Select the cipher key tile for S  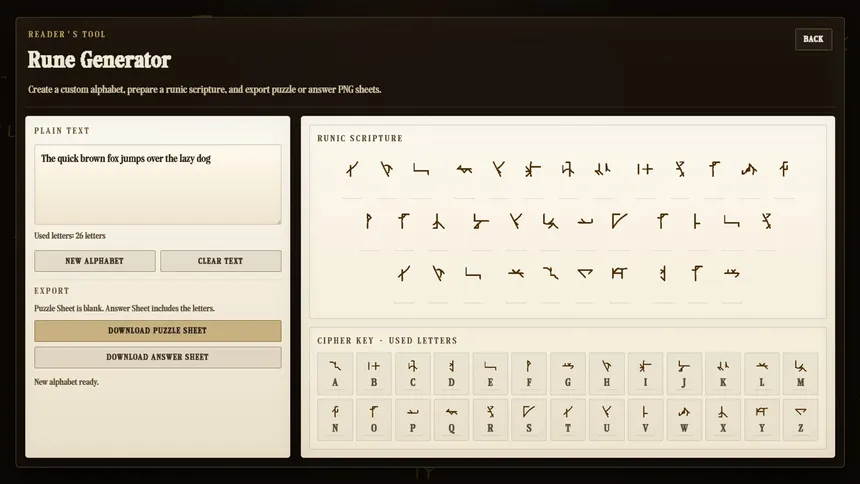(529, 420)
